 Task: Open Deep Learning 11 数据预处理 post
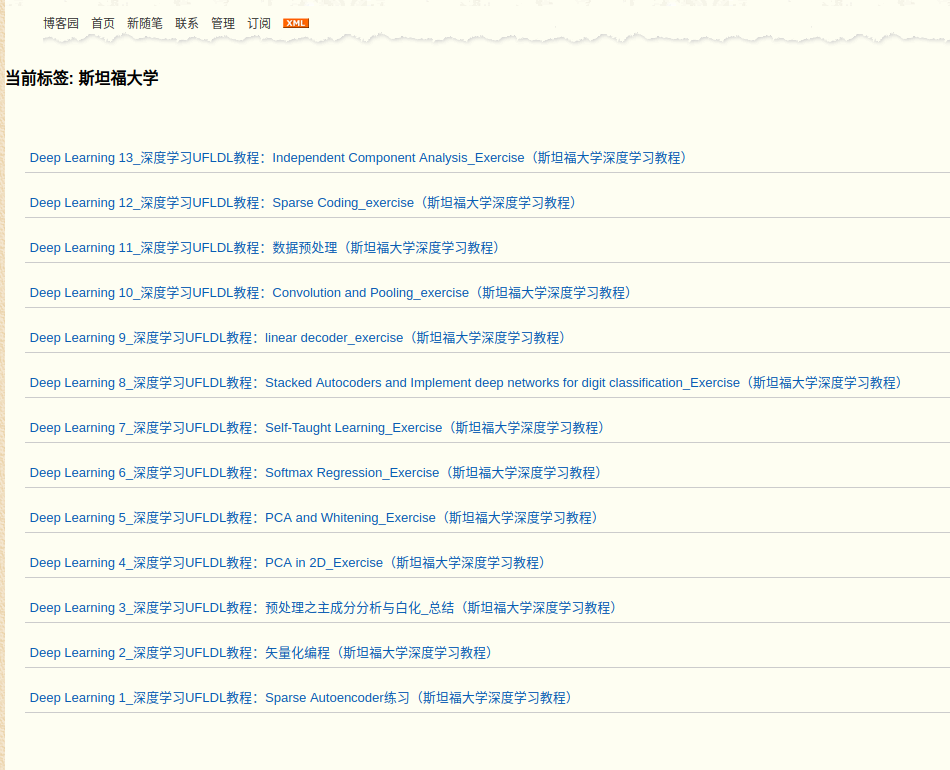(x=265, y=247)
